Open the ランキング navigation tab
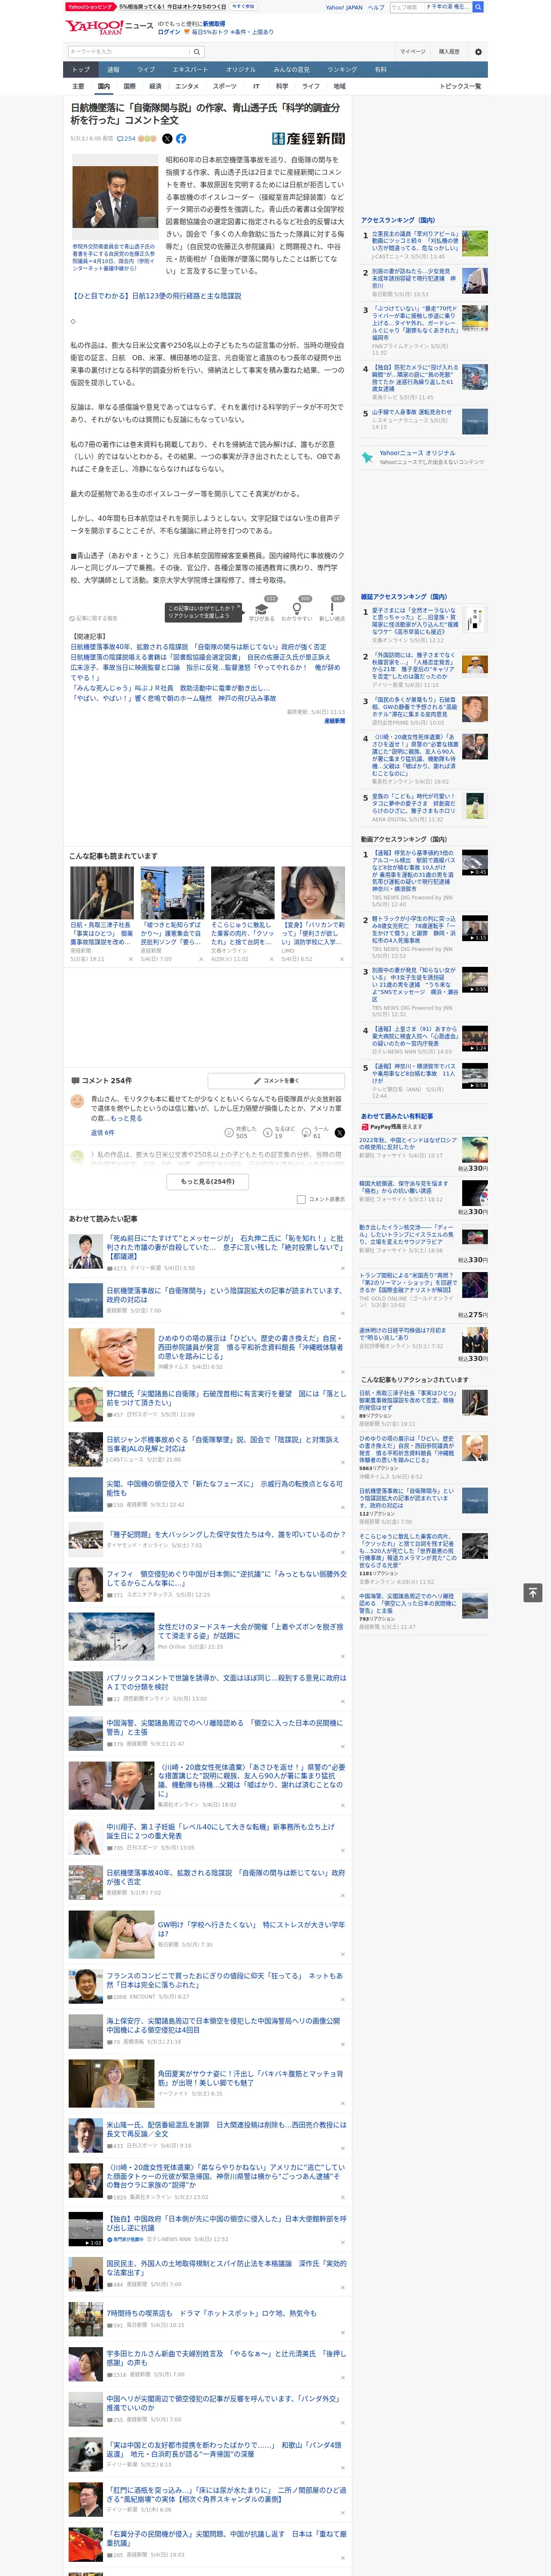Screen dimensions: 551x2576 (342, 70)
